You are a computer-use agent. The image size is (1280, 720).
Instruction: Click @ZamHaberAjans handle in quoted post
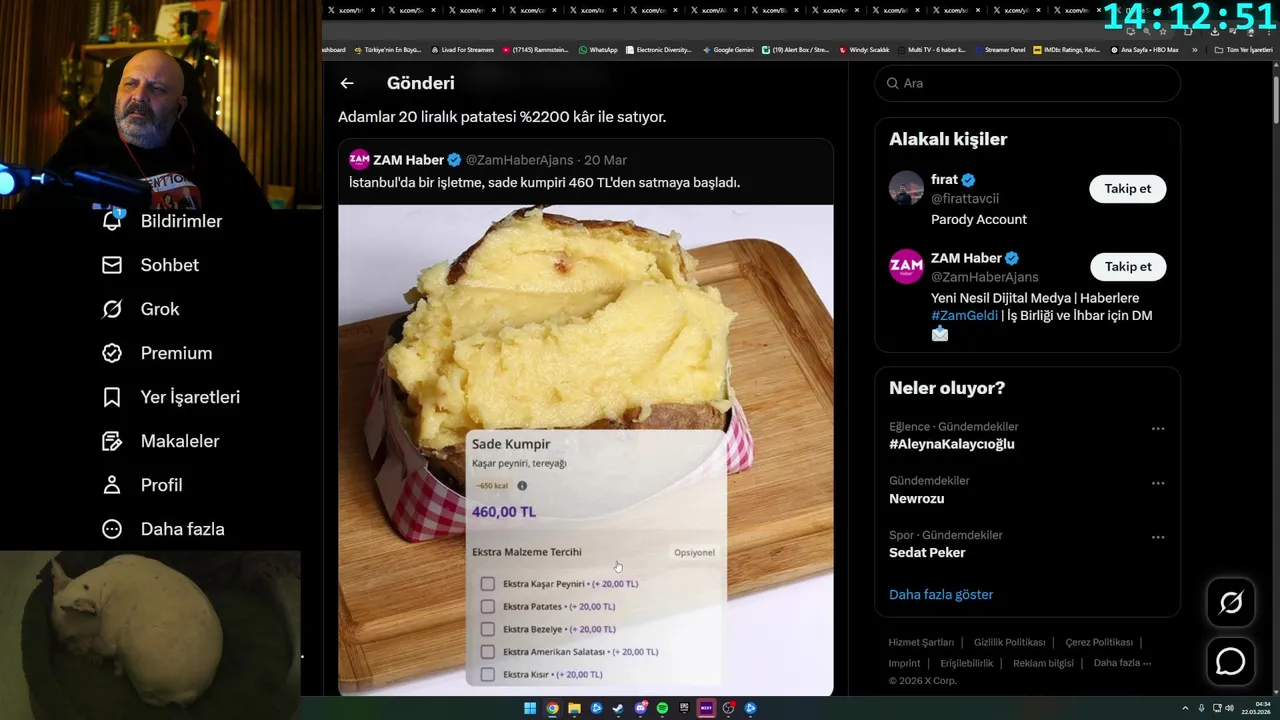click(x=520, y=160)
